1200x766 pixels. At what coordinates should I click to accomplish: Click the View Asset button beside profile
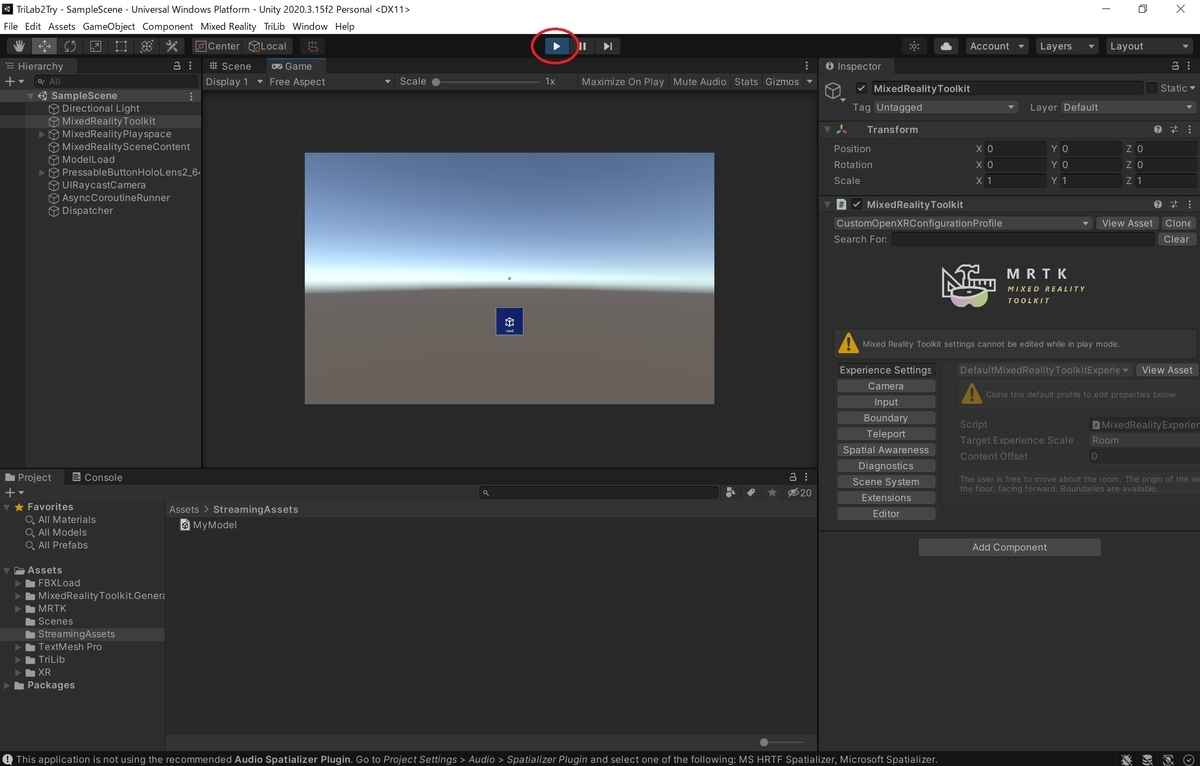1127,223
